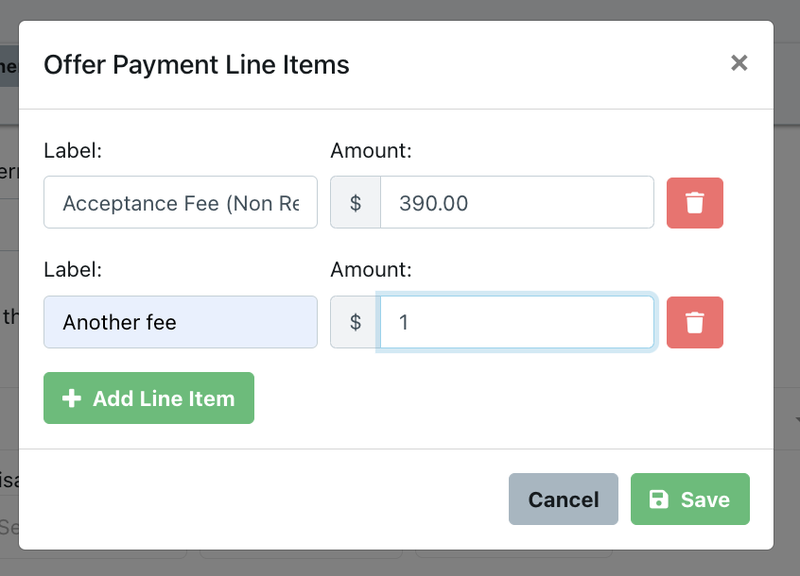Image resolution: width=800 pixels, height=576 pixels.
Task: Click the dollar sign beside the 1 amount
Action: click(355, 322)
